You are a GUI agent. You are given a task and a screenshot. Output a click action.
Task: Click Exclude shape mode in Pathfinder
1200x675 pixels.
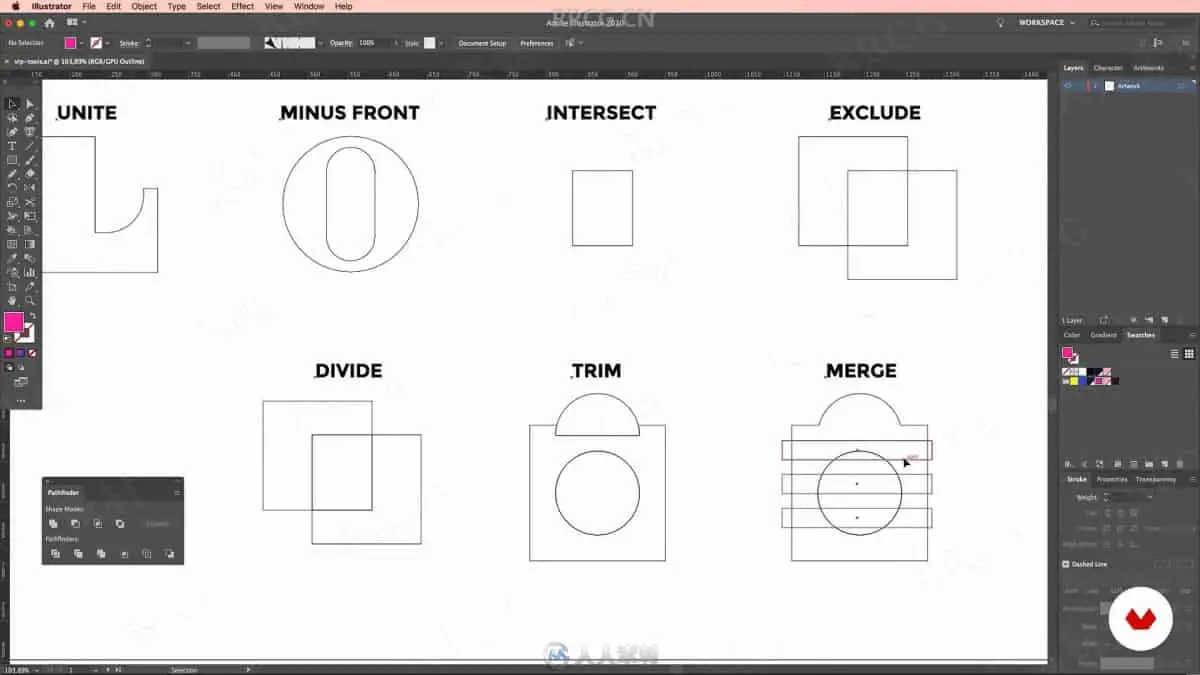120,523
